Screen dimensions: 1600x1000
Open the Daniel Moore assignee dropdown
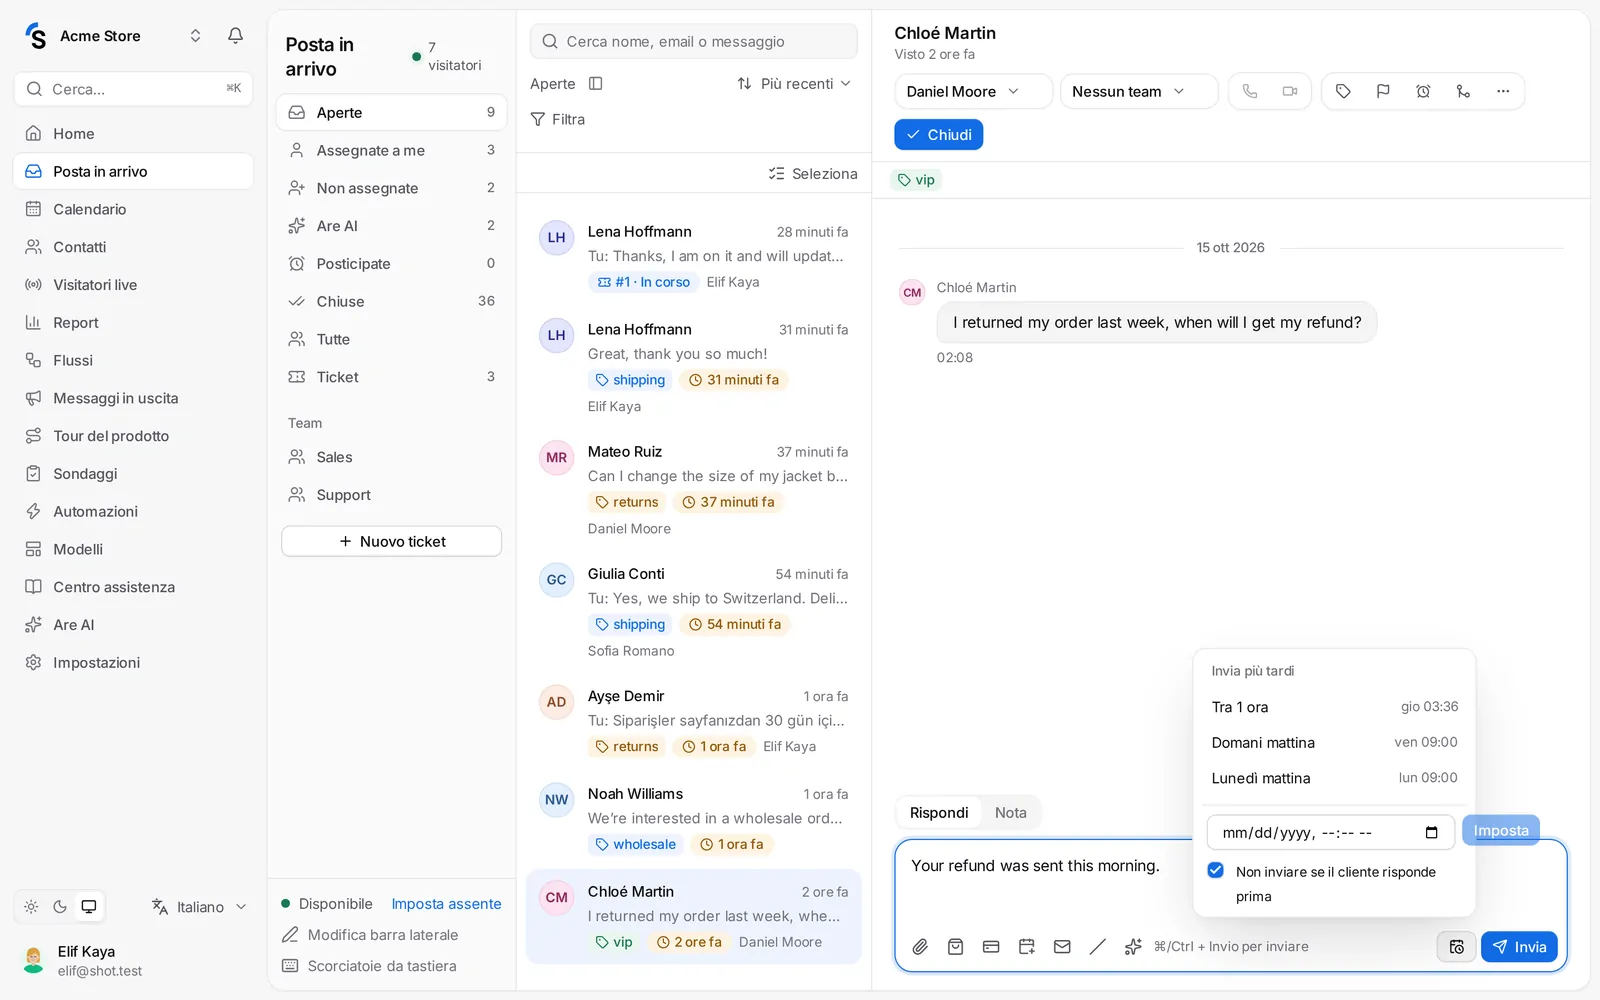973,91
